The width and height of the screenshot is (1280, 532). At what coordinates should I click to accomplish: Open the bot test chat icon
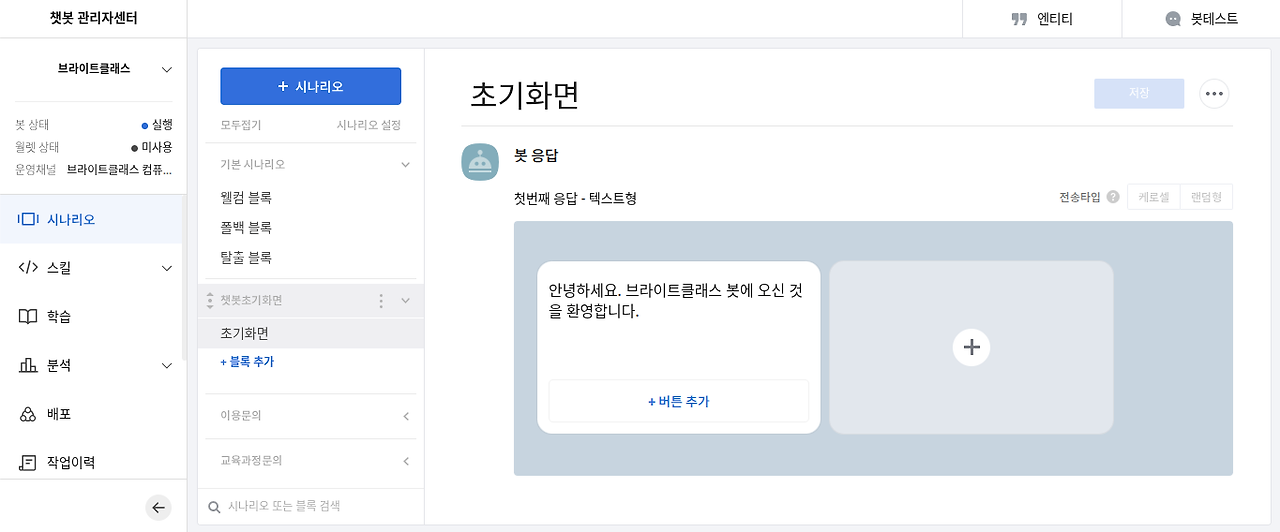pyautogui.click(x=1173, y=19)
